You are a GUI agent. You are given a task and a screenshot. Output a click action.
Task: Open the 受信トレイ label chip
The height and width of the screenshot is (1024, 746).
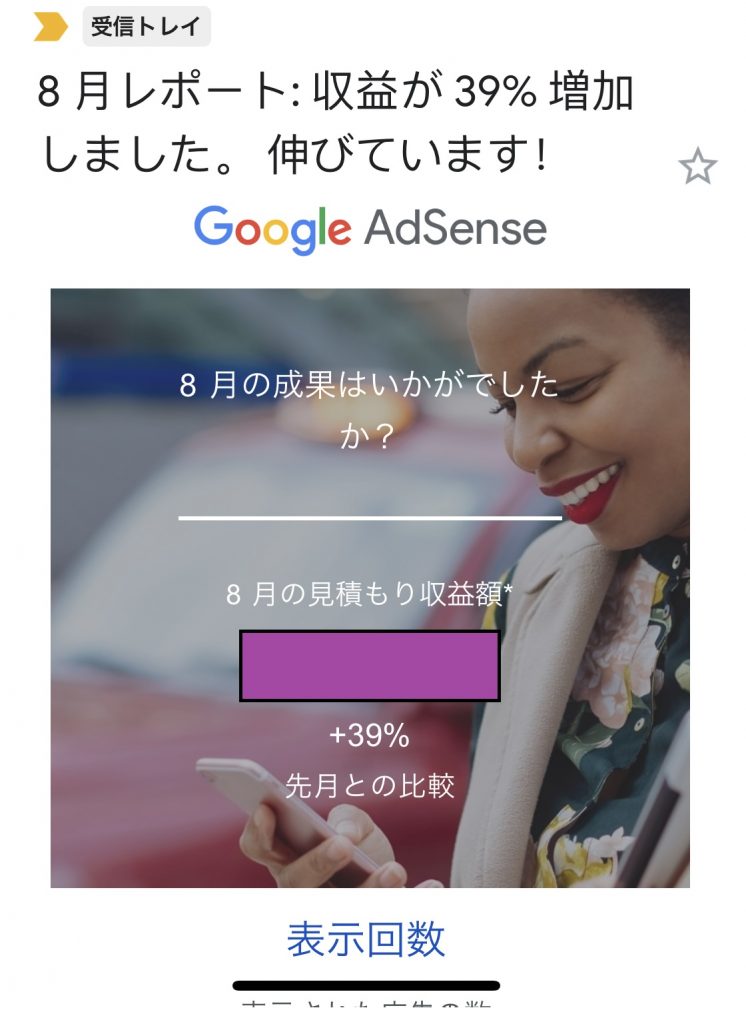point(146,27)
